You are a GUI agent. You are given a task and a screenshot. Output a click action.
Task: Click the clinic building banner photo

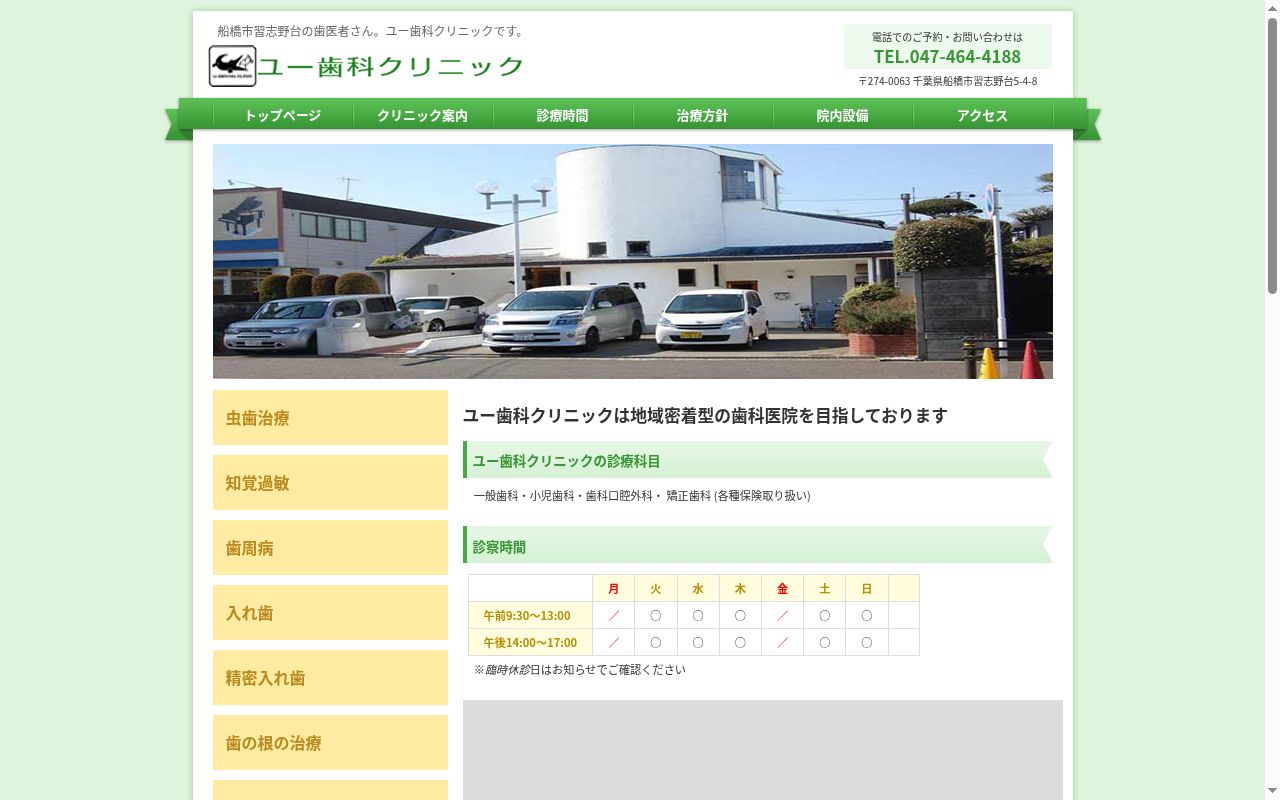[x=633, y=261]
